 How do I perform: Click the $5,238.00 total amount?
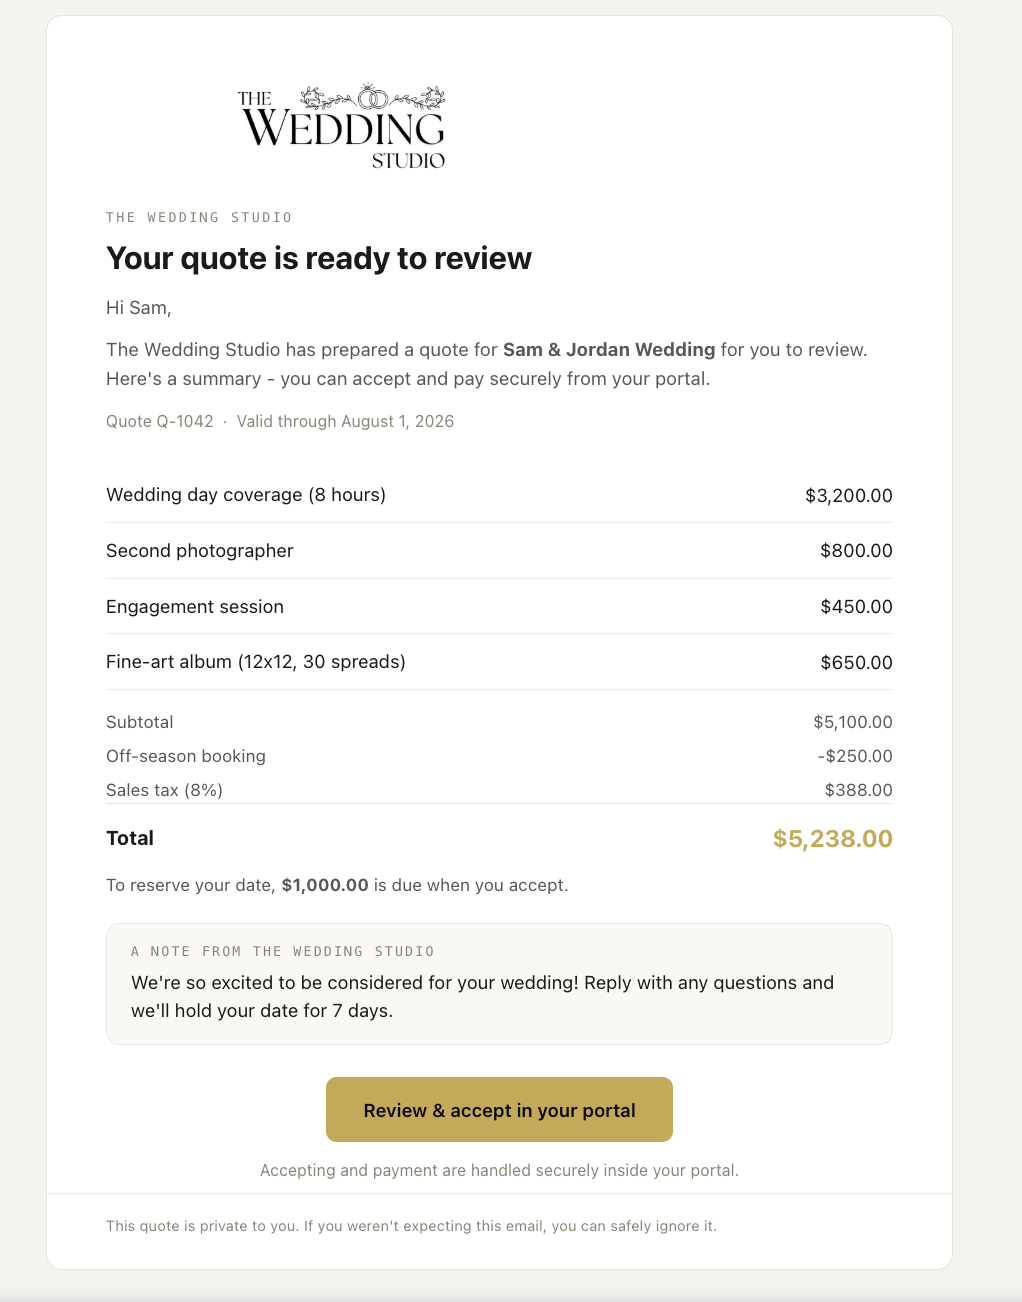click(833, 838)
